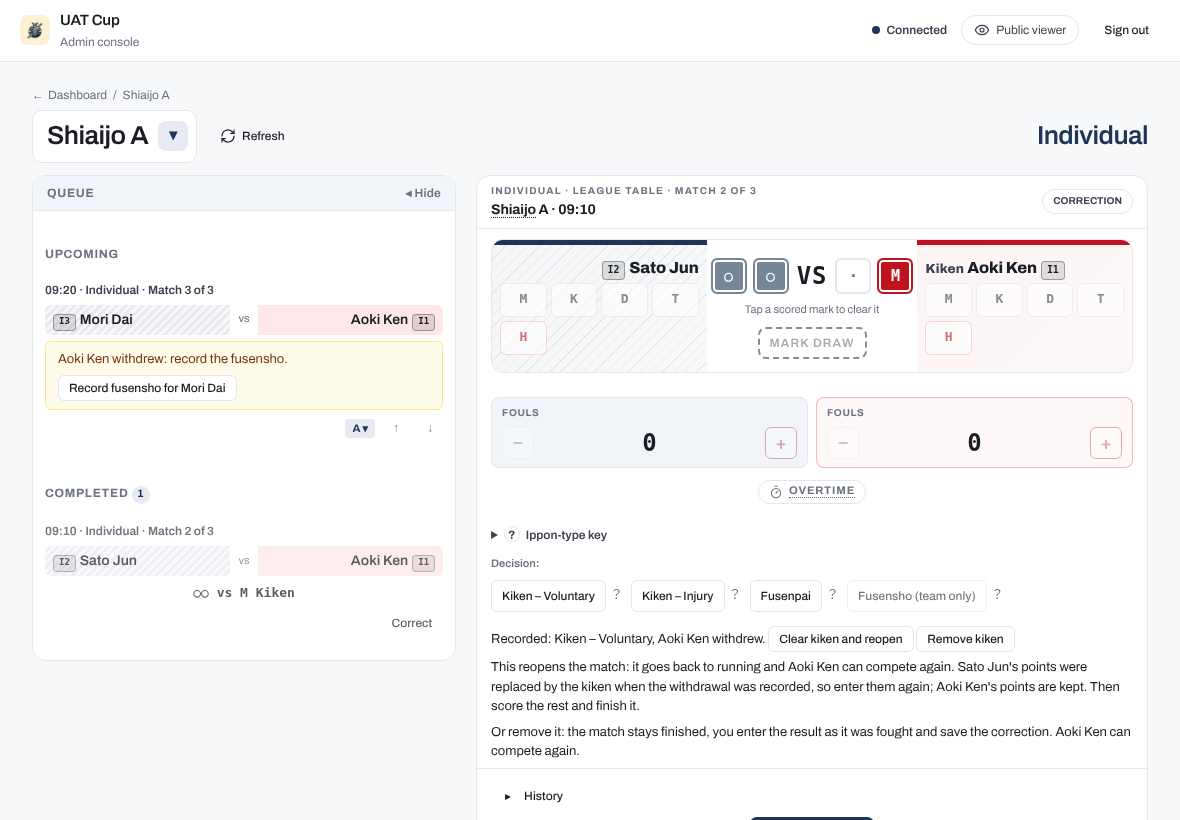Select Aoki Ken in upcoming match

(x=350, y=320)
